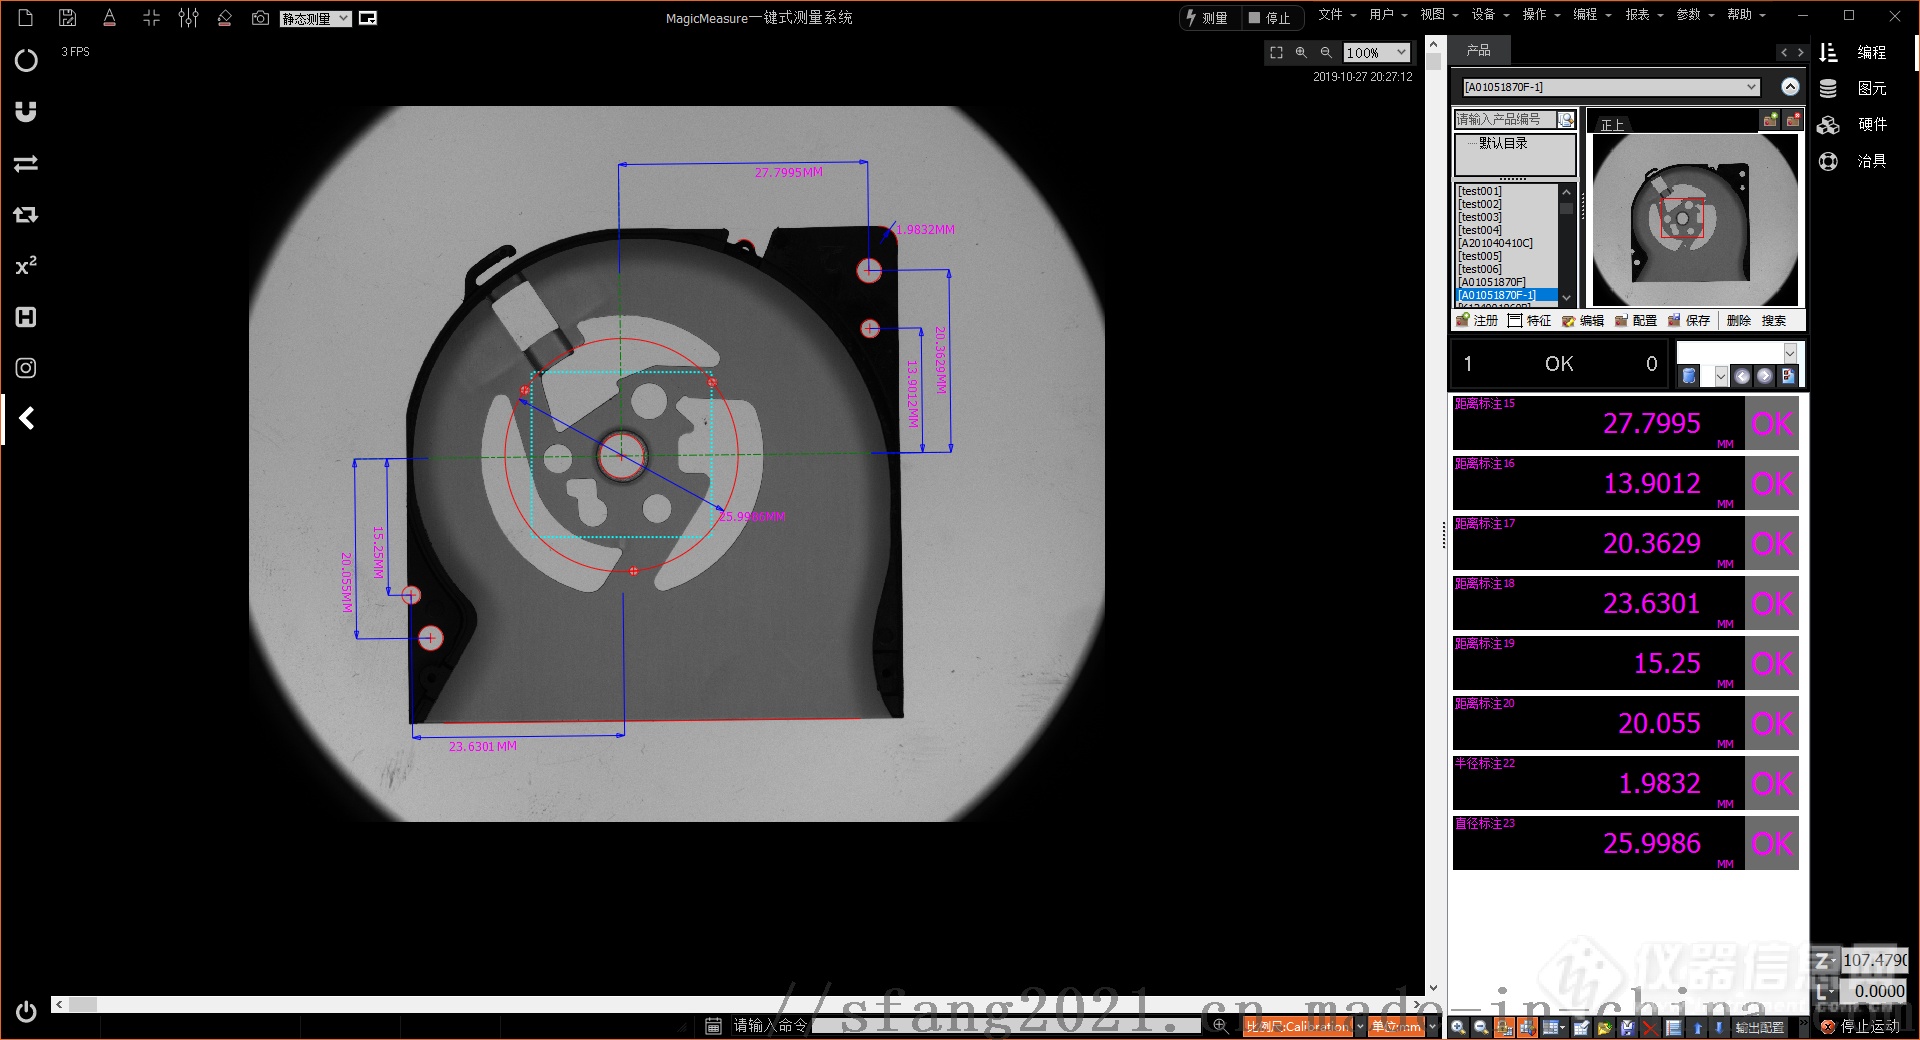Open the 比例尺:Calibration dropdown
The width and height of the screenshot is (1920, 1040).
coord(1304,1026)
